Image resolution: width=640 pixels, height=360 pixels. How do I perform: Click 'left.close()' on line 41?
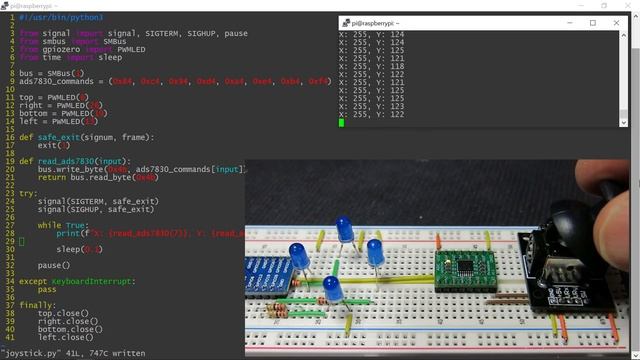click(65, 337)
